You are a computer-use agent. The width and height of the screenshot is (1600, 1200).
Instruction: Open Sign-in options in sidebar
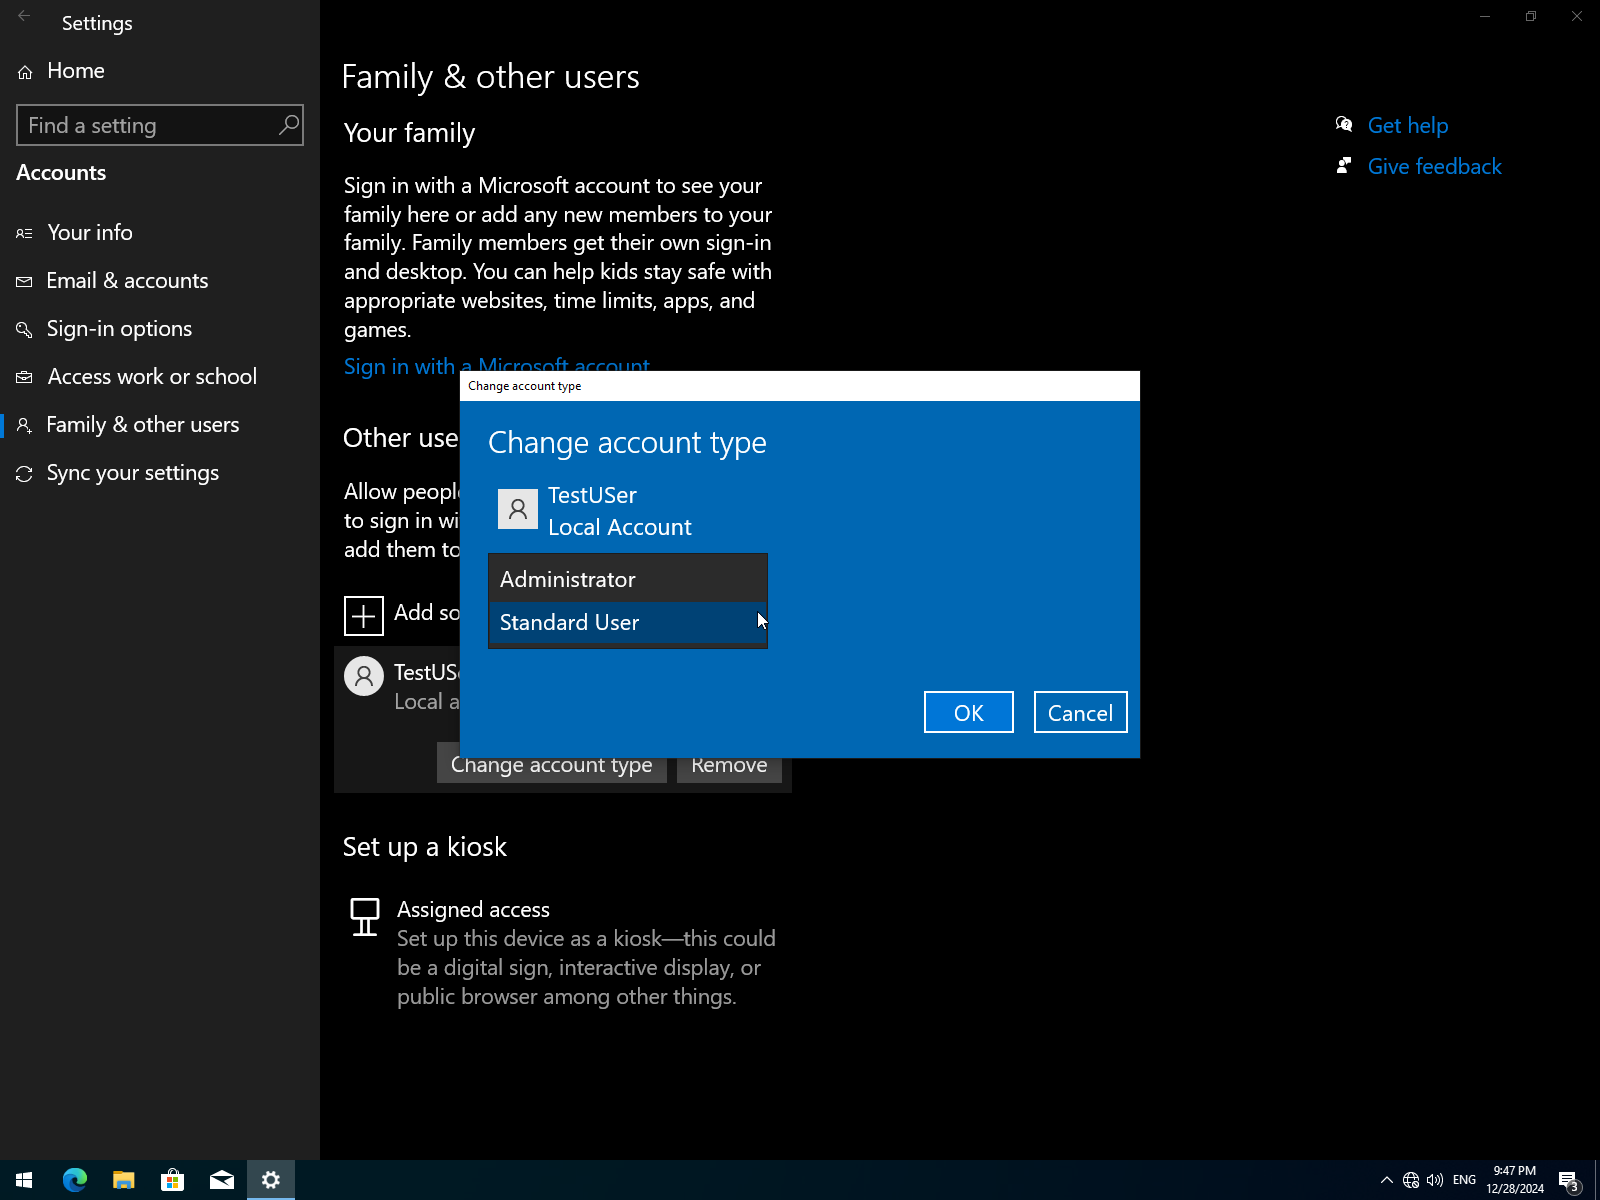119,329
